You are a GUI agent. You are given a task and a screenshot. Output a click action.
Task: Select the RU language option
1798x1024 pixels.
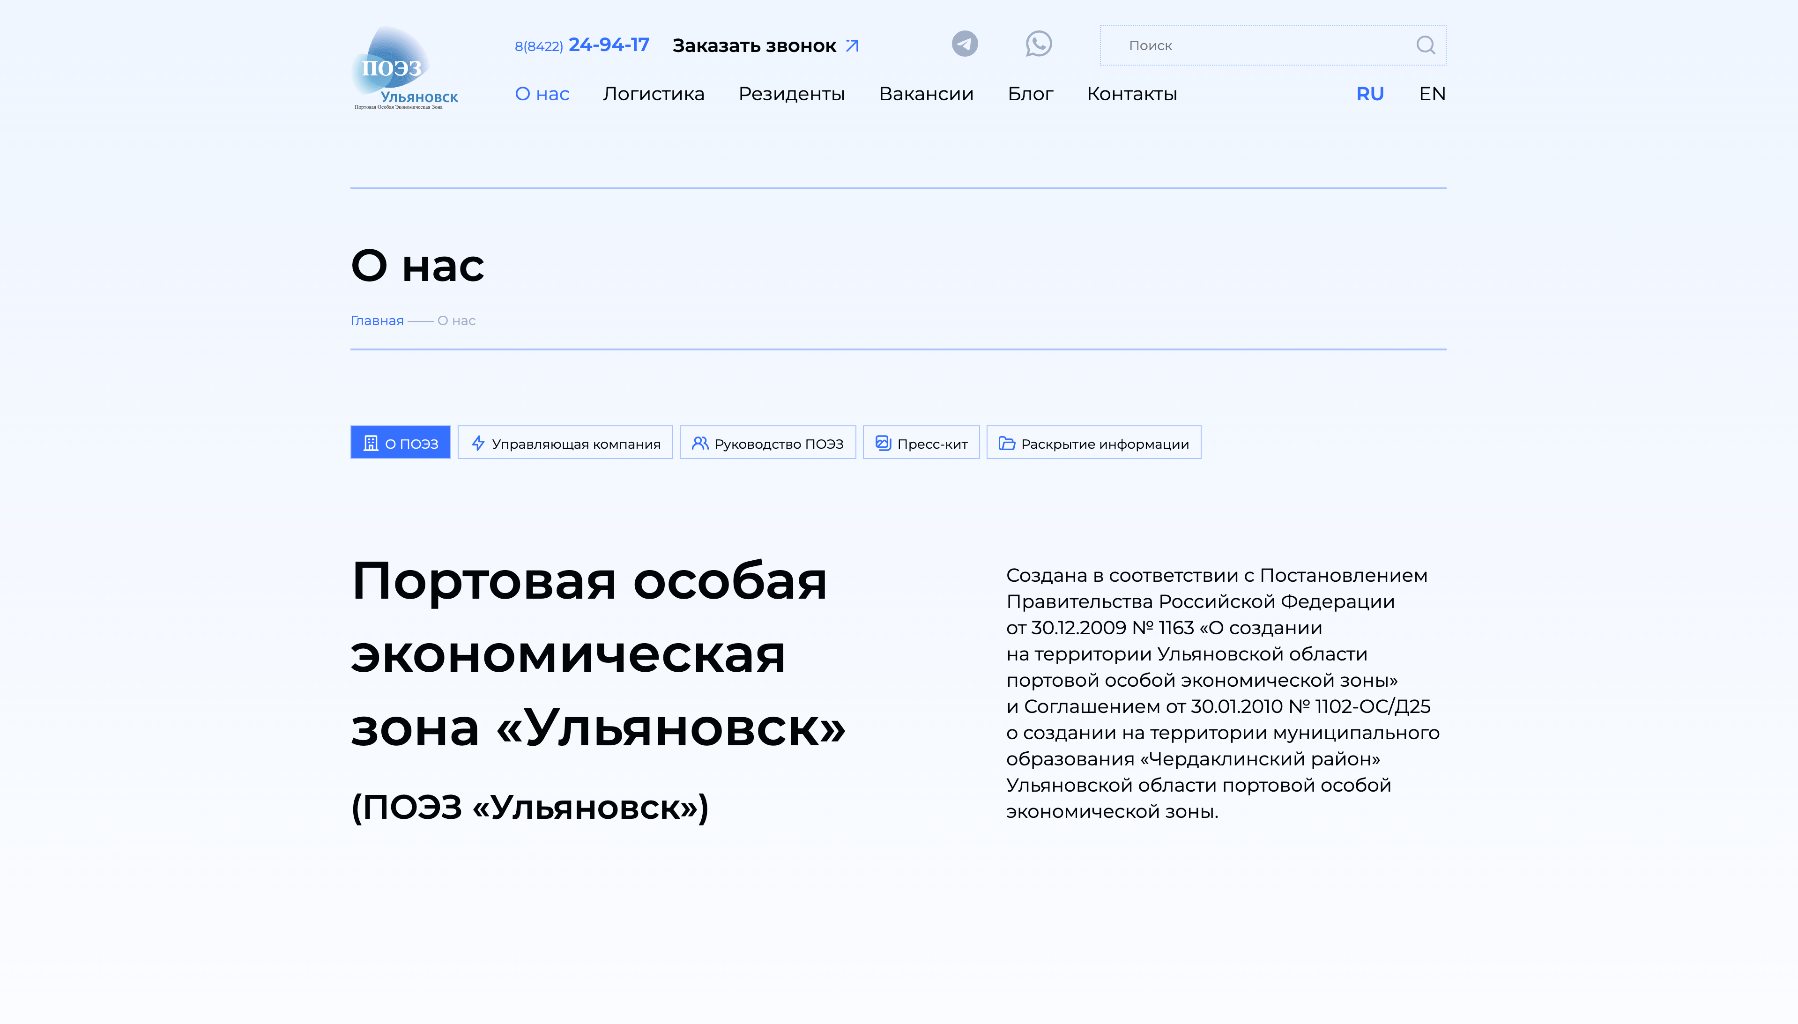point(1369,93)
